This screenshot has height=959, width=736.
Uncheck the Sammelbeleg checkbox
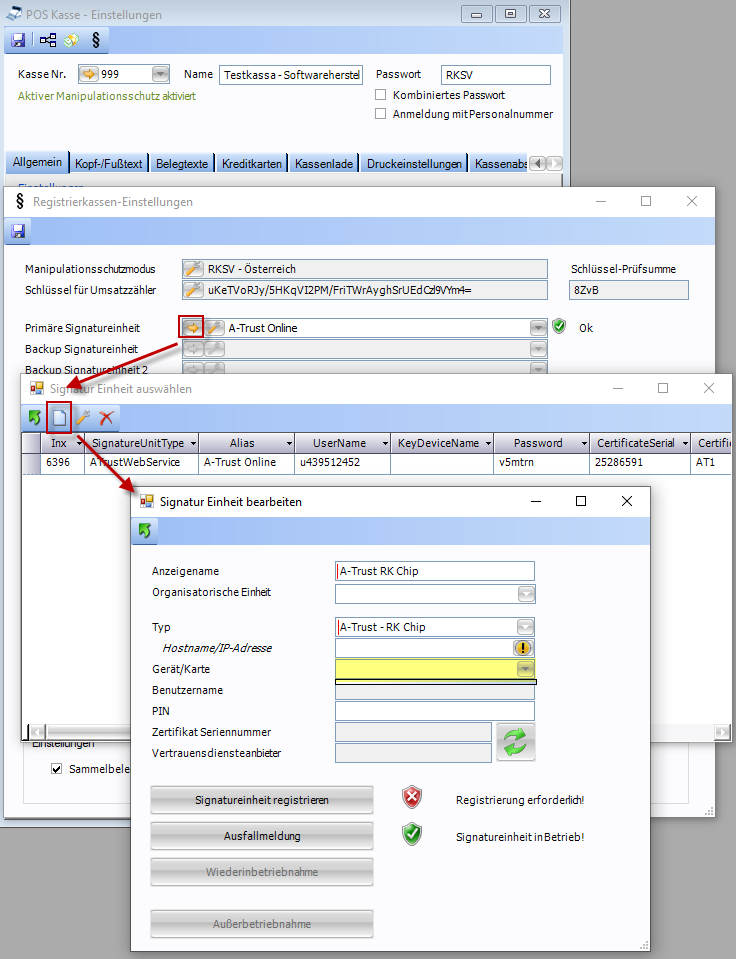[x=57, y=770]
